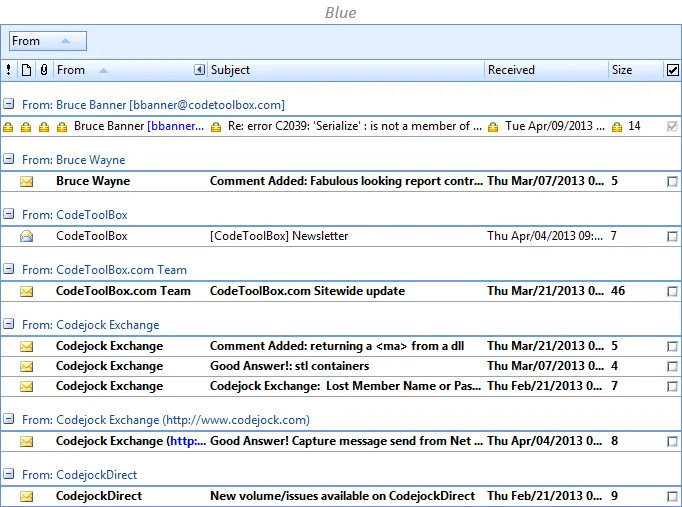The height and width of the screenshot is (507, 682).
Task: Click envelope icon in CodejockDirect message row
Action: [x=27, y=496]
